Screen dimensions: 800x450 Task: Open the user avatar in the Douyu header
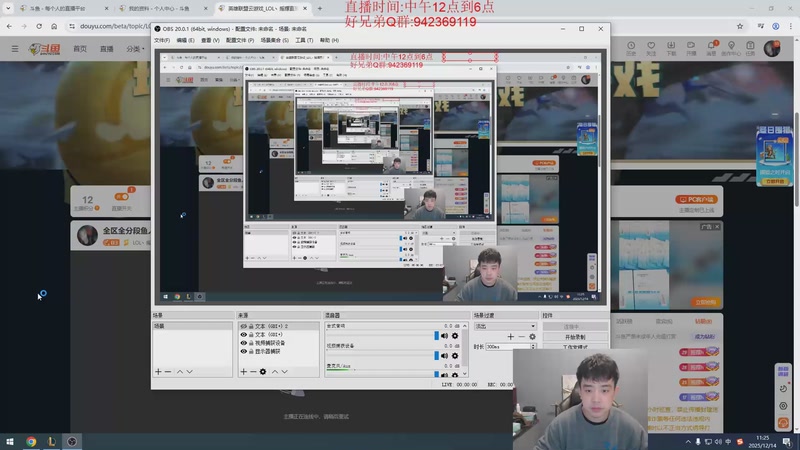pyautogui.click(x=772, y=48)
